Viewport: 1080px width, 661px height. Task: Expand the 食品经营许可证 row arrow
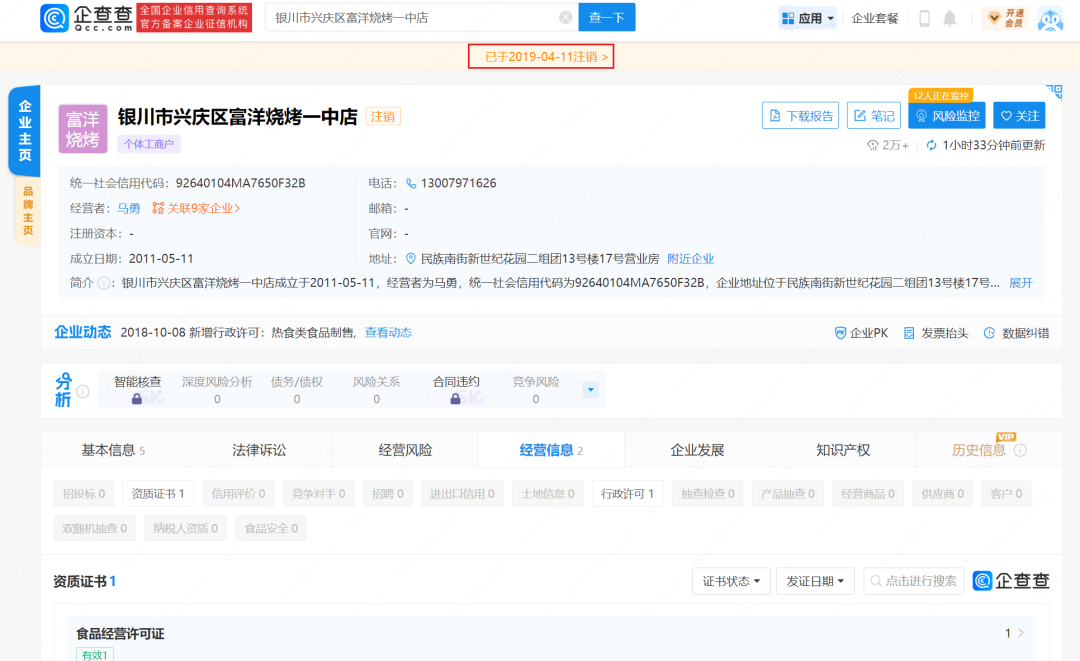point(1021,633)
